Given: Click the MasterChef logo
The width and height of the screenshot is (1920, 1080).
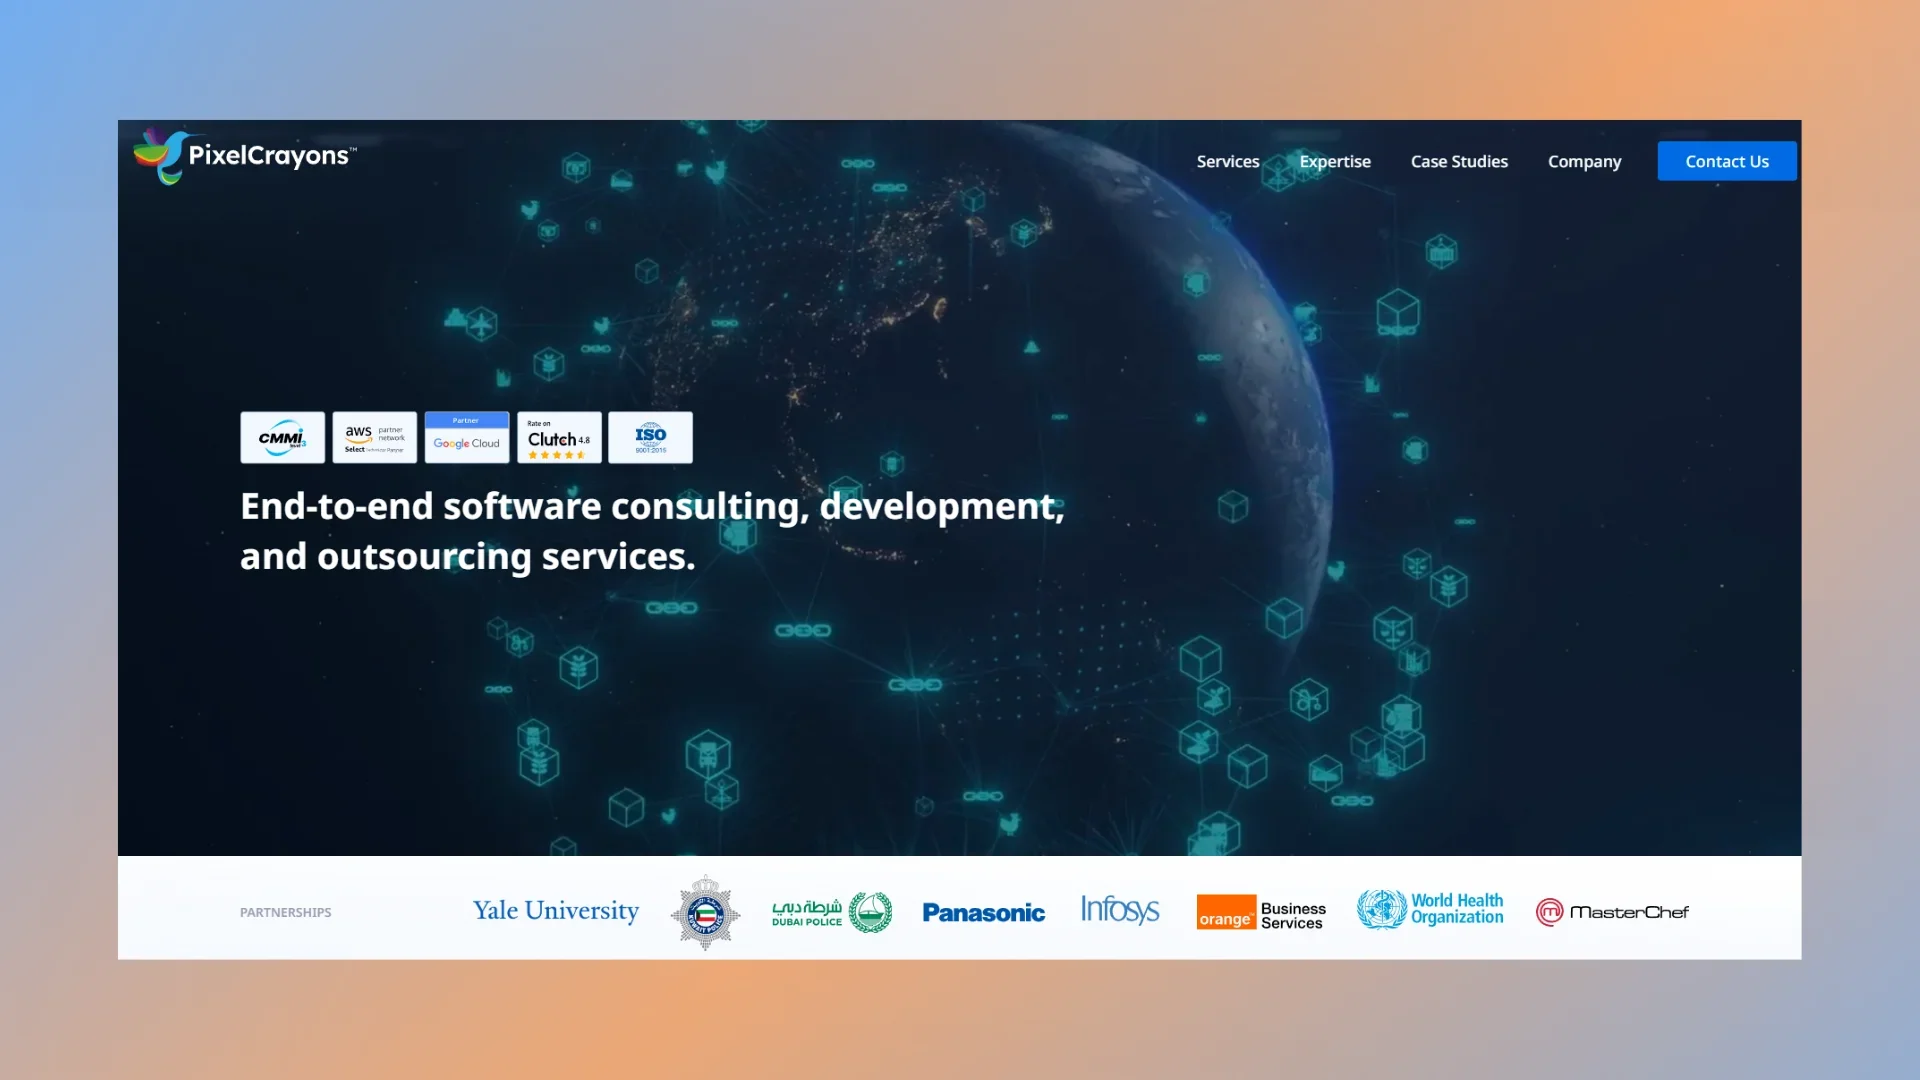Looking at the screenshot, I should point(1612,912).
